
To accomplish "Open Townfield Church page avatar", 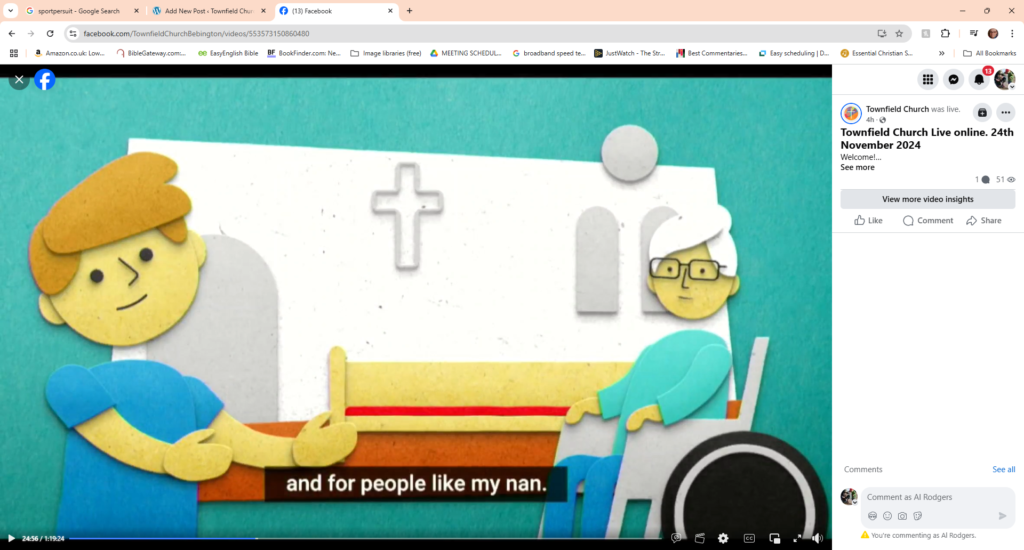I will pyautogui.click(x=851, y=114).
